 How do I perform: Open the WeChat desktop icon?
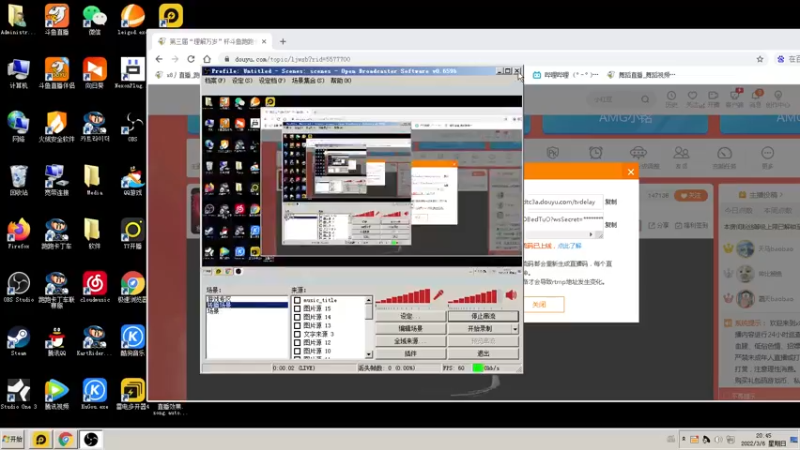coord(94,19)
